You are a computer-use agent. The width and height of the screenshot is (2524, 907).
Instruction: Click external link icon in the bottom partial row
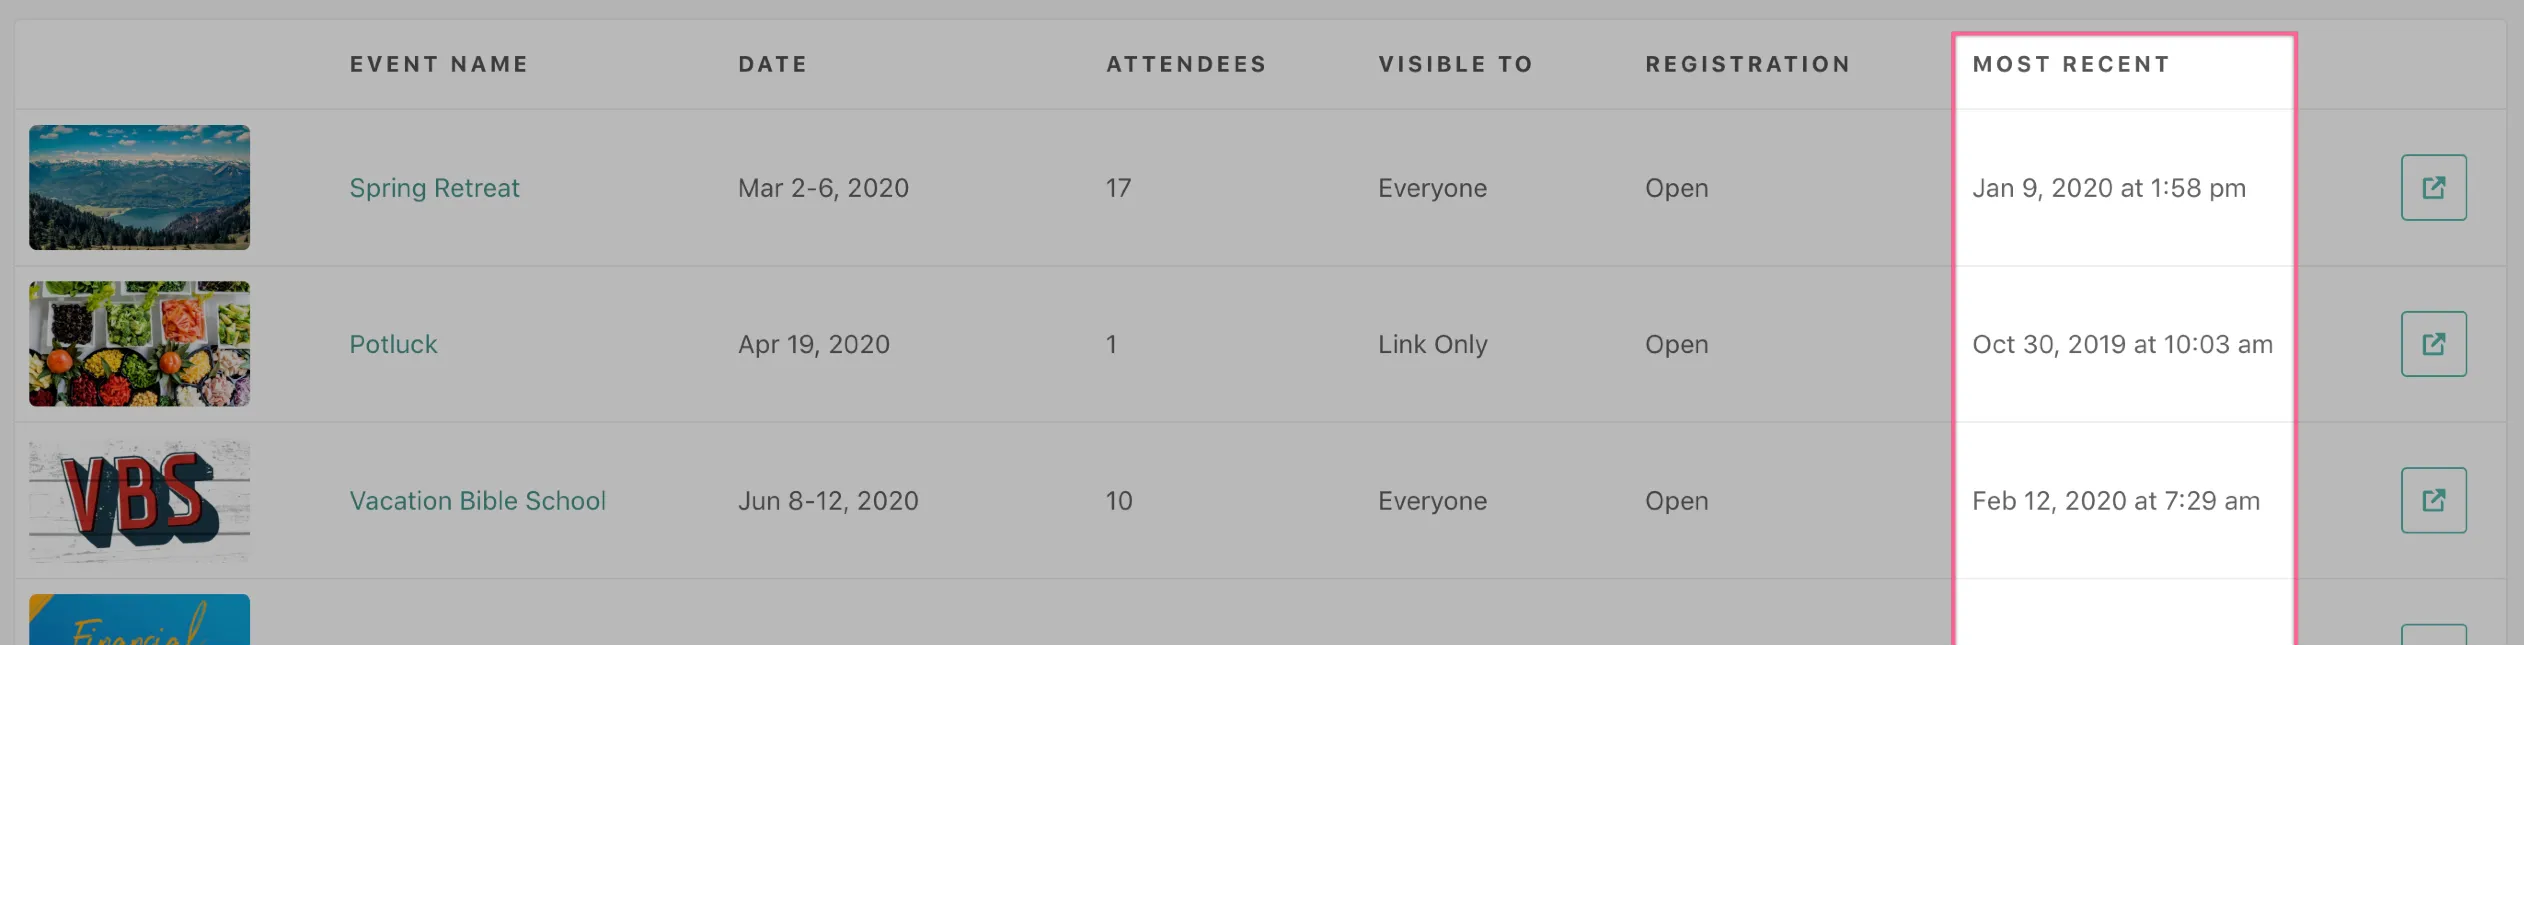[2433, 636]
